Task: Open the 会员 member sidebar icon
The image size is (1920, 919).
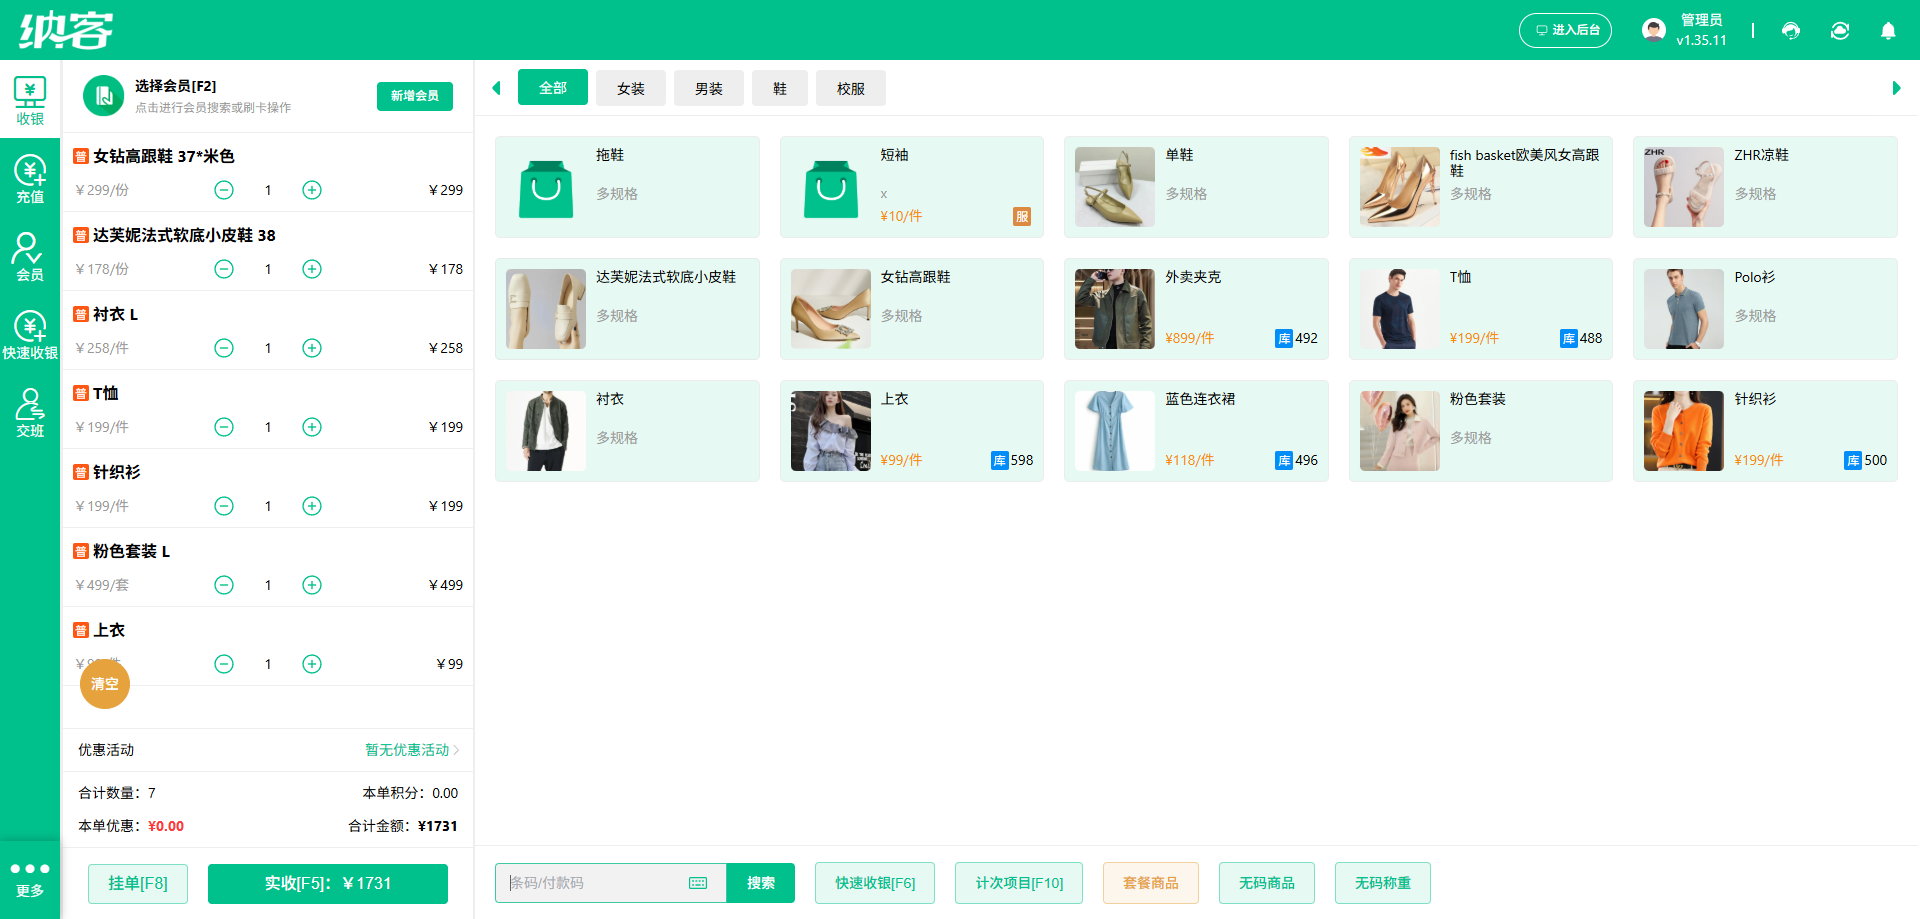Action: (30, 257)
